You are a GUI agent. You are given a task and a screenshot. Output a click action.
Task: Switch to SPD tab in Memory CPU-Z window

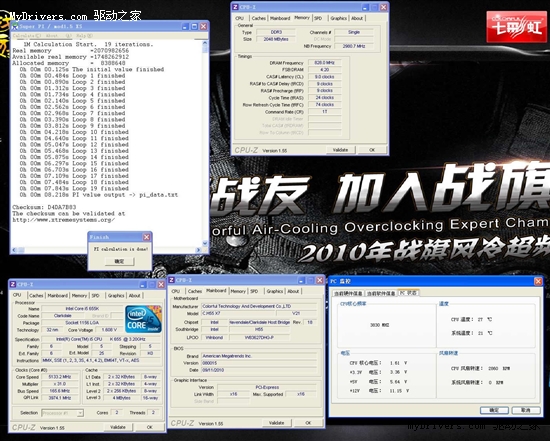click(x=318, y=18)
